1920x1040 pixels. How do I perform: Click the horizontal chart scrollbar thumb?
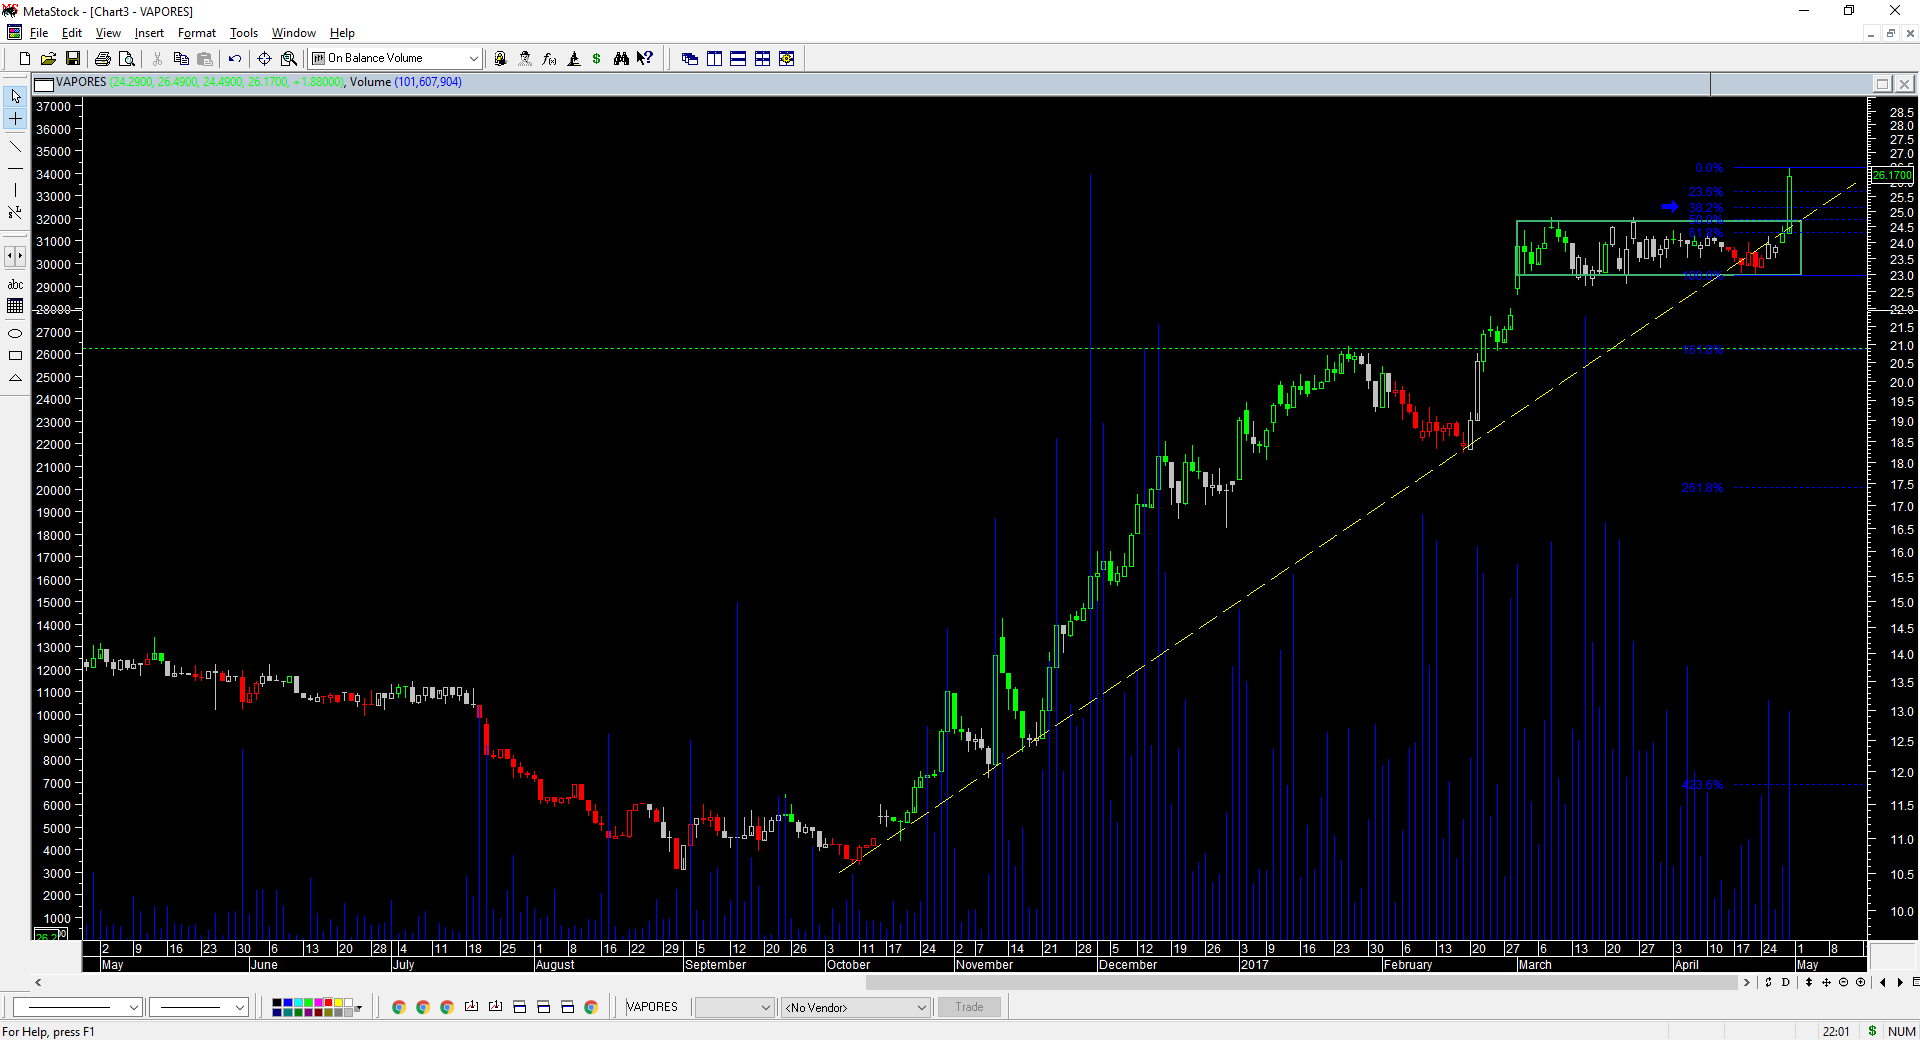tap(1300, 983)
